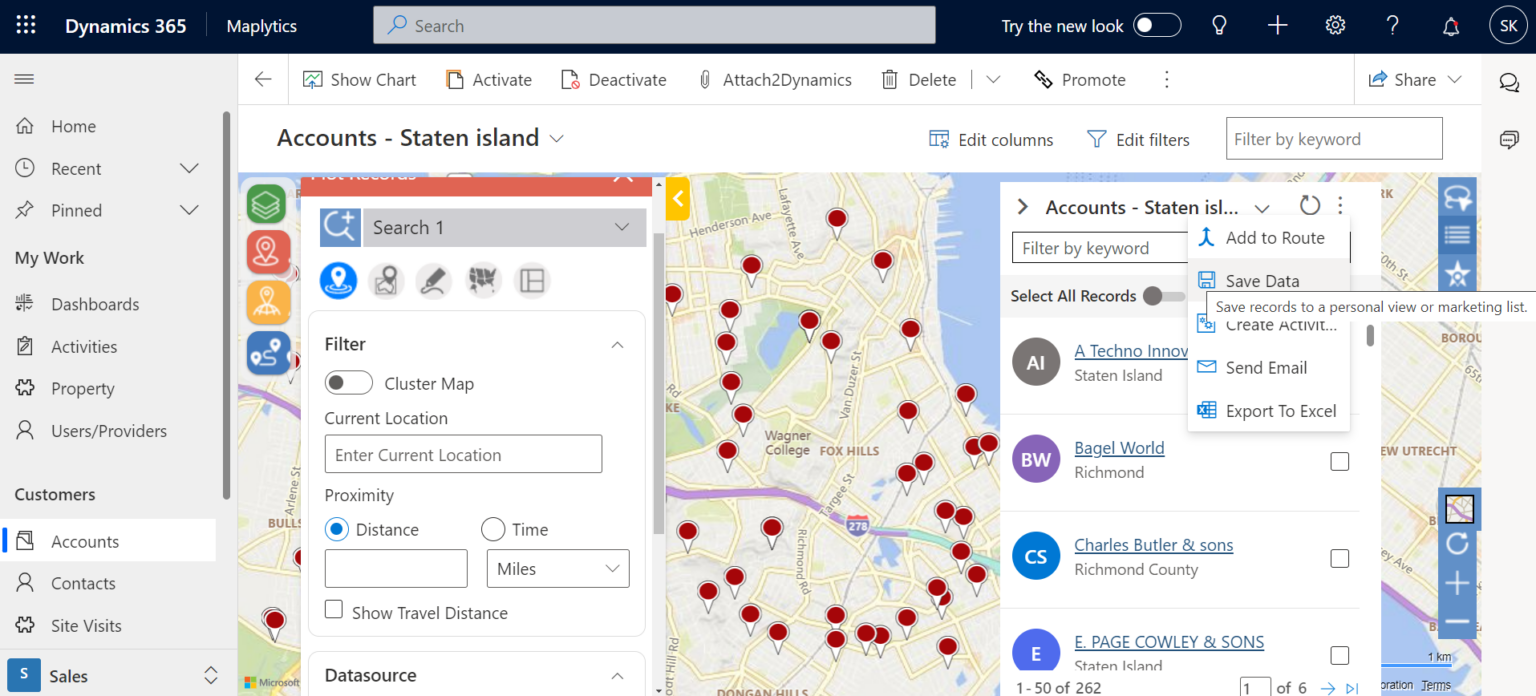Collapse the Filter section

617,344
